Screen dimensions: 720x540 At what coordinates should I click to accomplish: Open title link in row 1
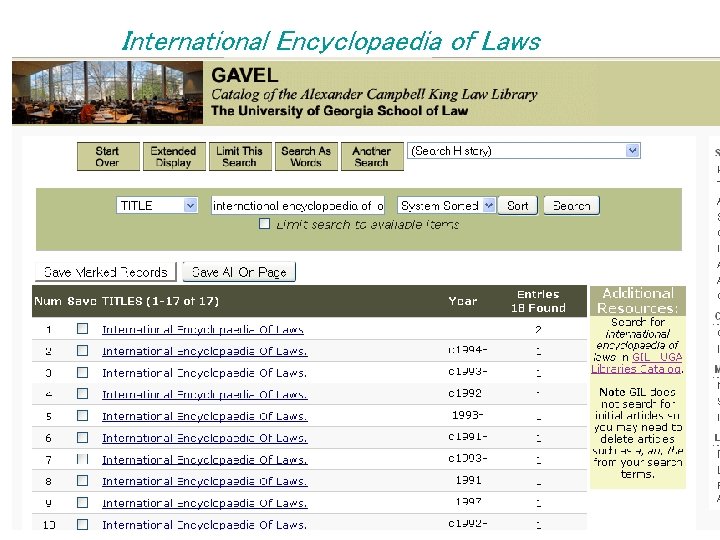[x=203, y=330]
